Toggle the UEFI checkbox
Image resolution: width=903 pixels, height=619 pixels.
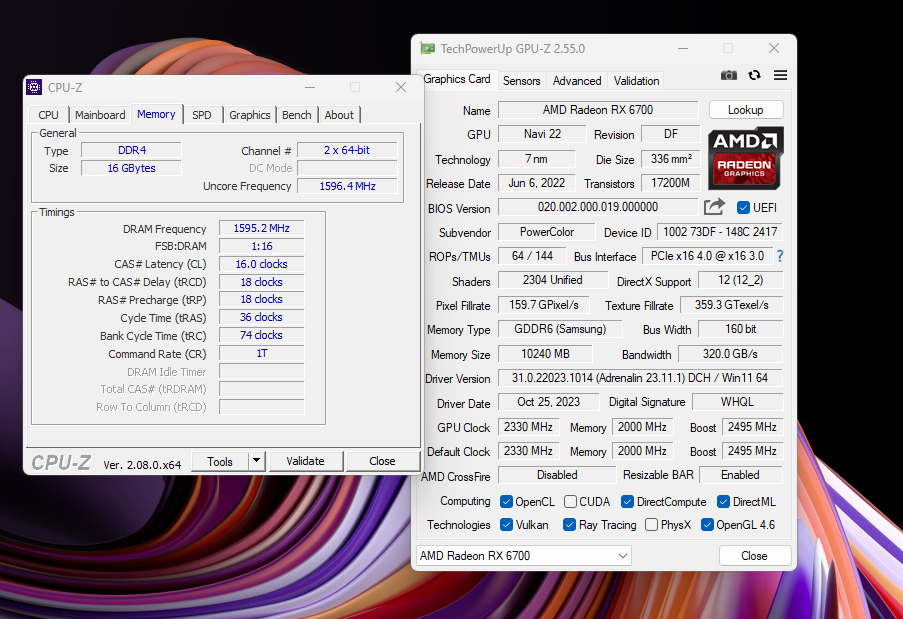click(743, 207)
